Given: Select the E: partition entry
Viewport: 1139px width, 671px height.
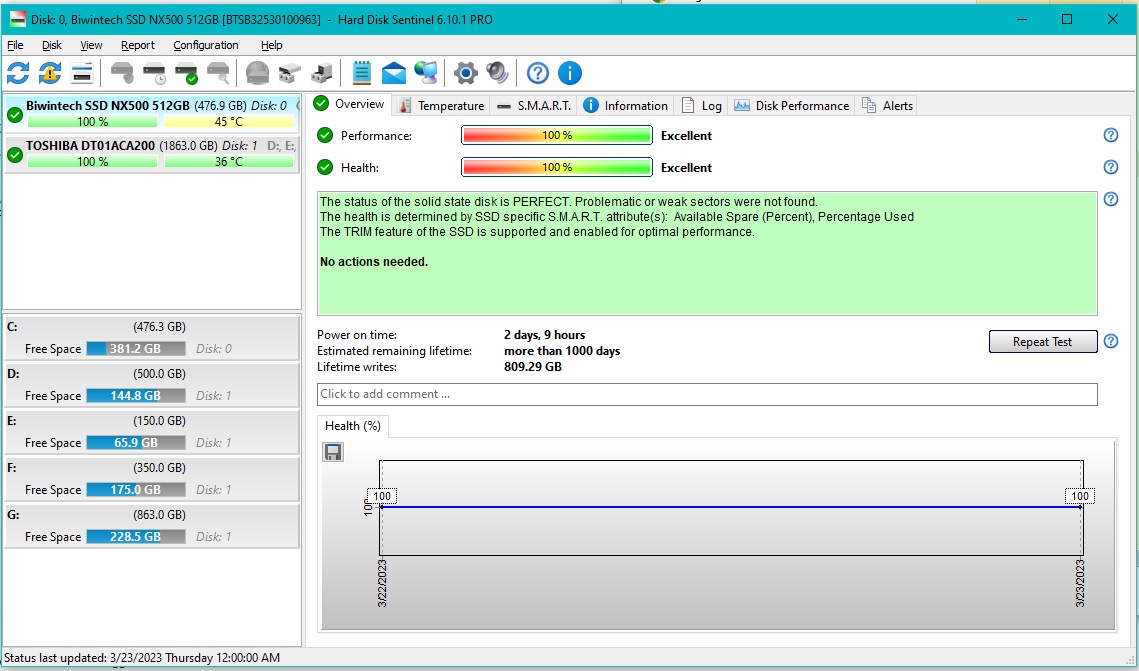Looking at the screenshot, I should [152, 432].
